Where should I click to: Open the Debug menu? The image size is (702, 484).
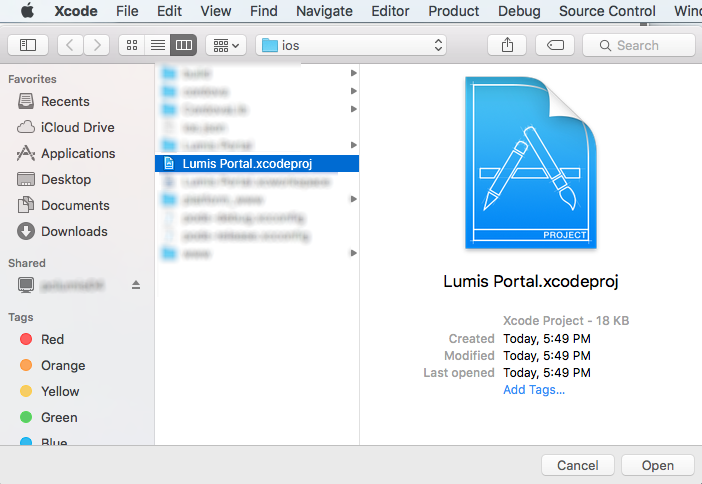pos(519,11)
